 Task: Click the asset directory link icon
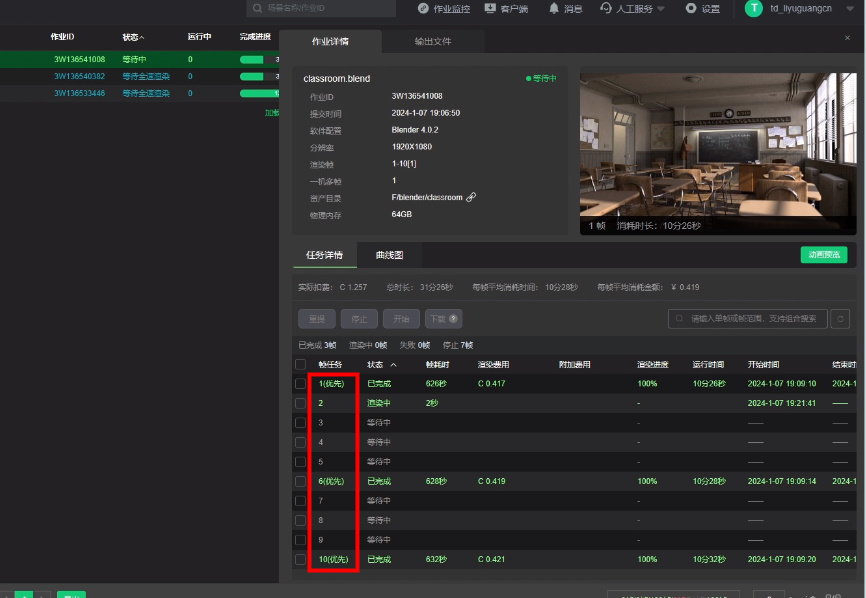(x=471, y=197)
